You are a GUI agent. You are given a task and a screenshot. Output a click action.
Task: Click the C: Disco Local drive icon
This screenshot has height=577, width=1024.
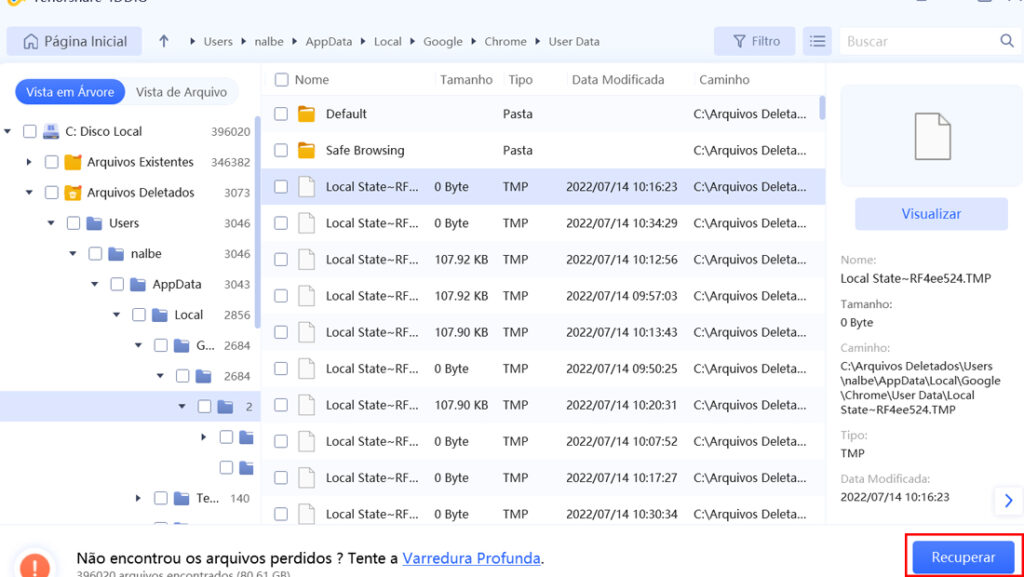click(x=52, y=131)
